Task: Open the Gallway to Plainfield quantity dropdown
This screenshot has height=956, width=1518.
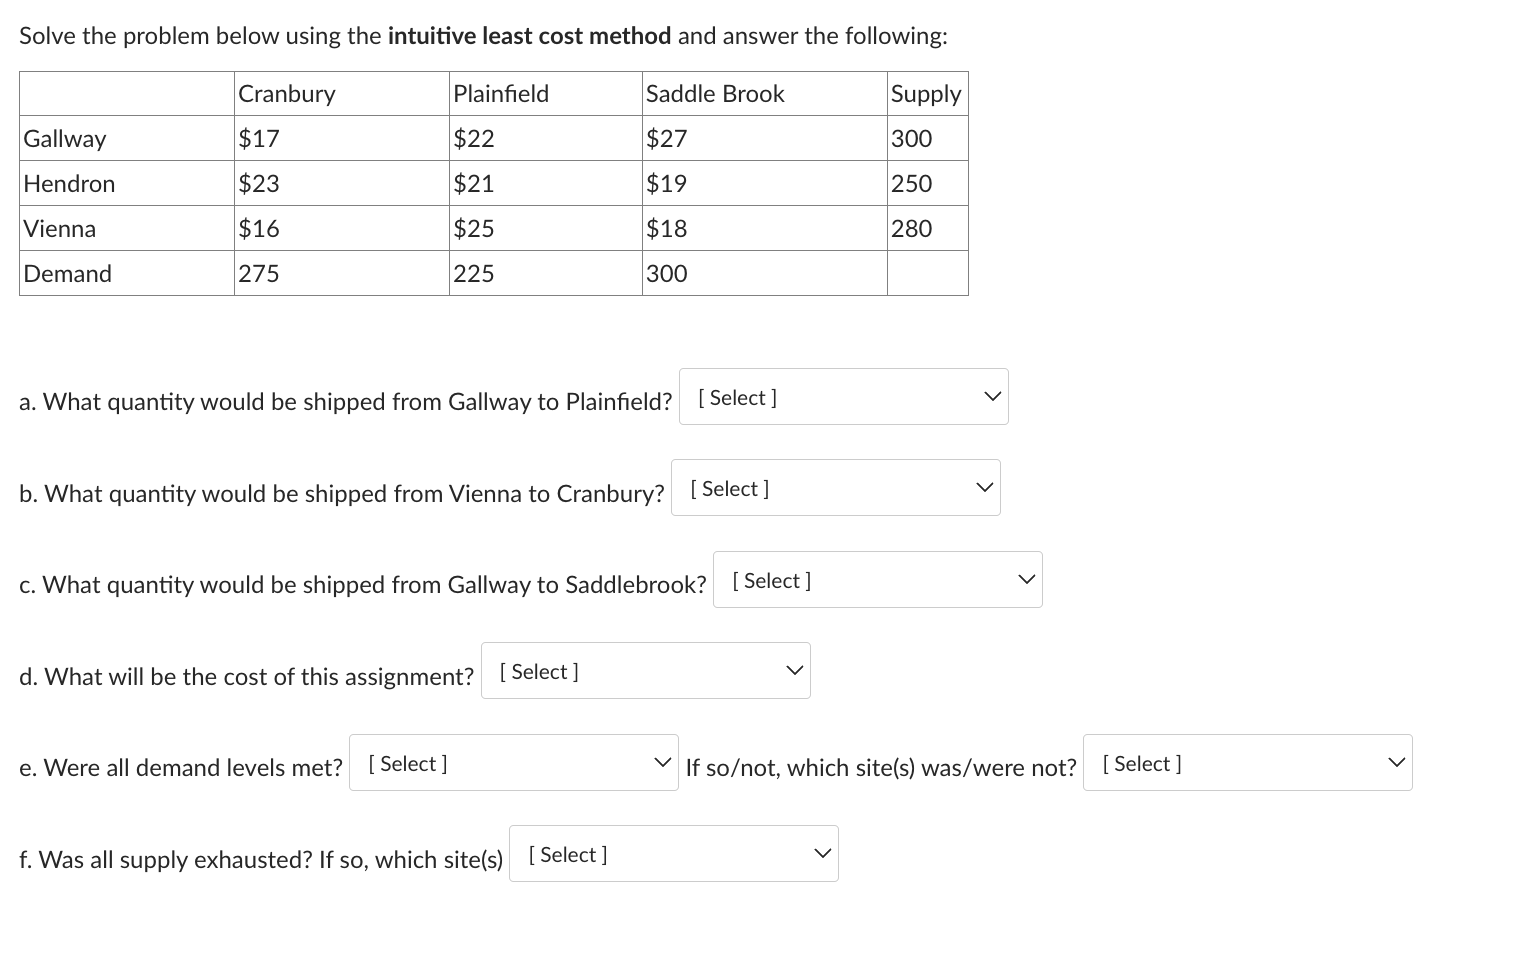Action: [843, 397]
